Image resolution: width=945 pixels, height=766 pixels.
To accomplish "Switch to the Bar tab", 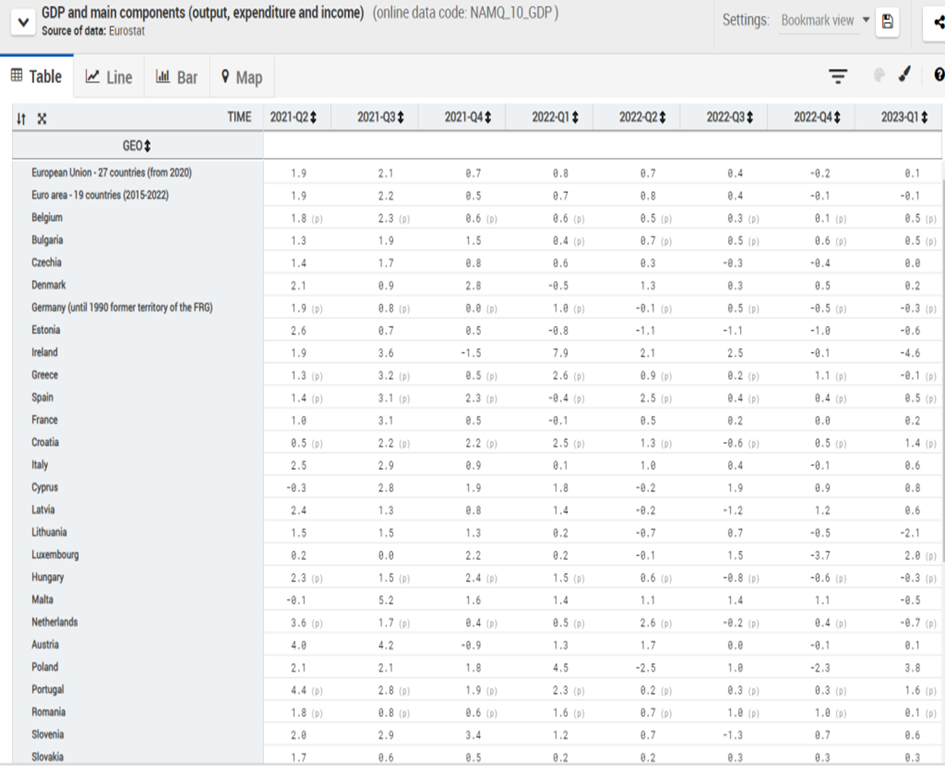I will point(177,77).
